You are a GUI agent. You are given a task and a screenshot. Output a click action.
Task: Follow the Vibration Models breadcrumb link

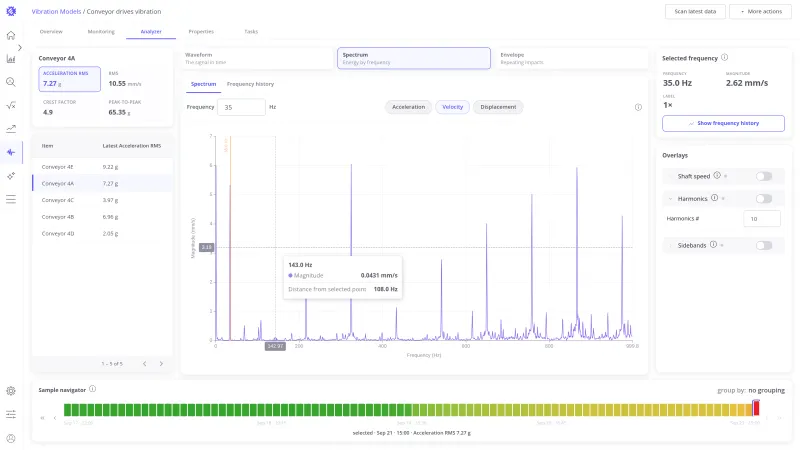pos(56,11)
